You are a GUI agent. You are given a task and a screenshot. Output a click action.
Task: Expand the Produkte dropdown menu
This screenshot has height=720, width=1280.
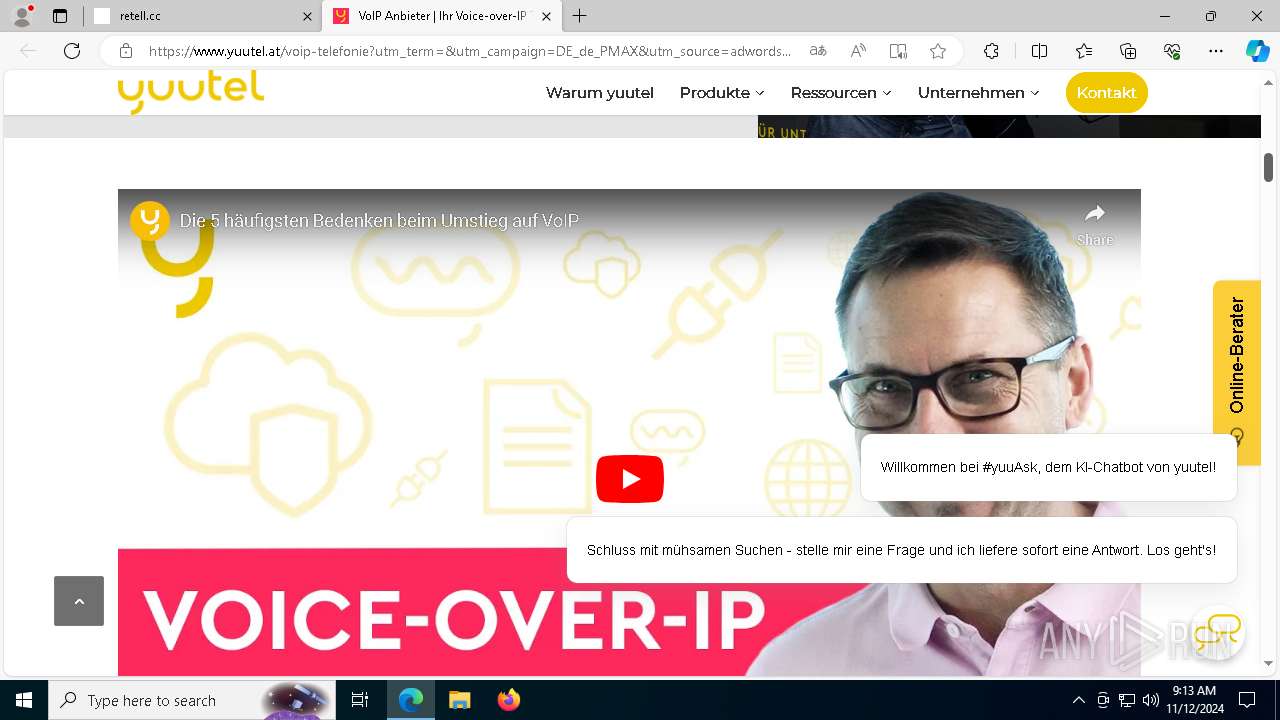[722, 93]
